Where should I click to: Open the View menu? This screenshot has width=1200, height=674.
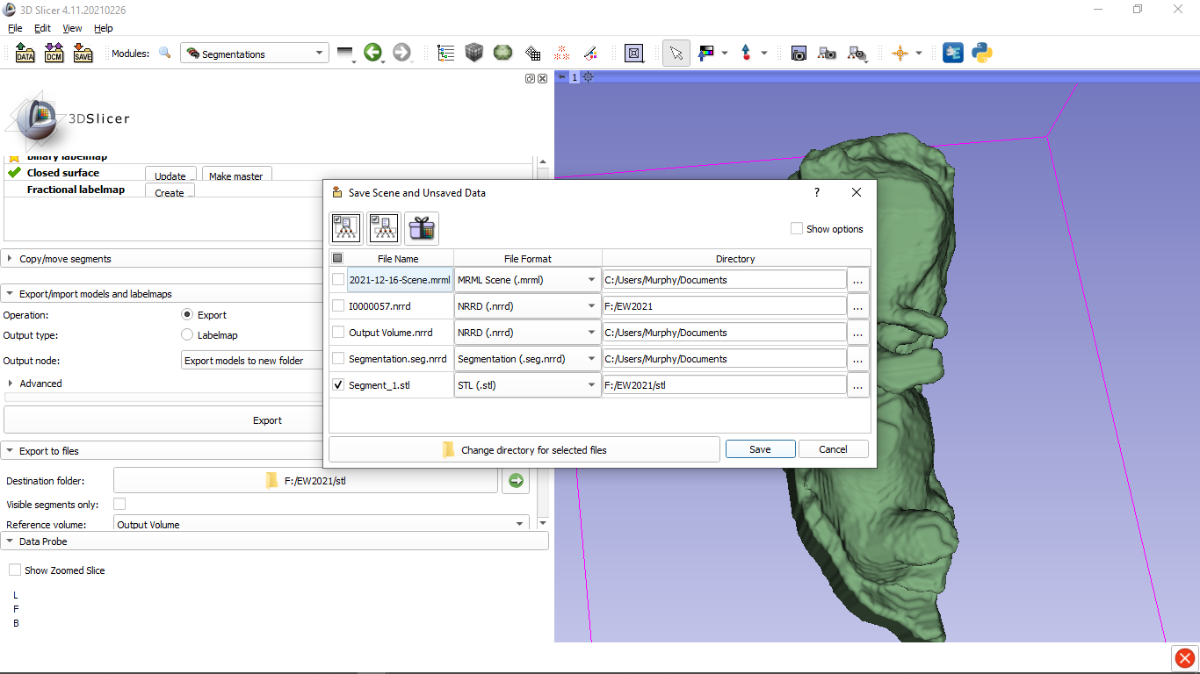pos(71,28)
